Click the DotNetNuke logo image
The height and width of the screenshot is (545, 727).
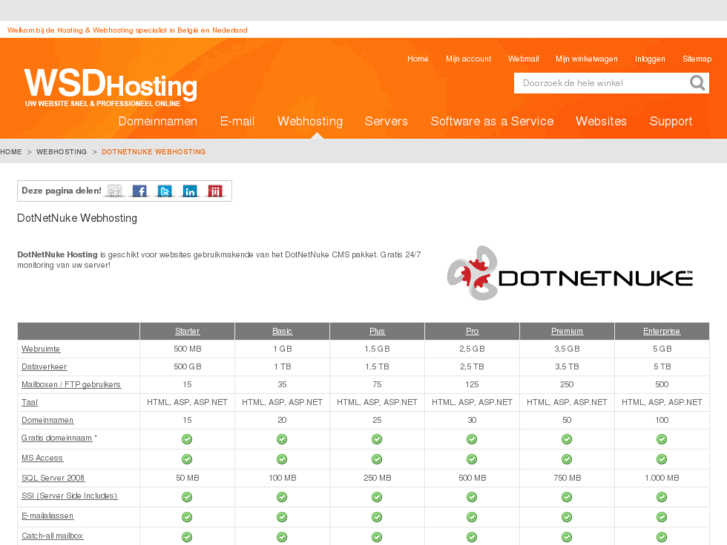point(570,273)
